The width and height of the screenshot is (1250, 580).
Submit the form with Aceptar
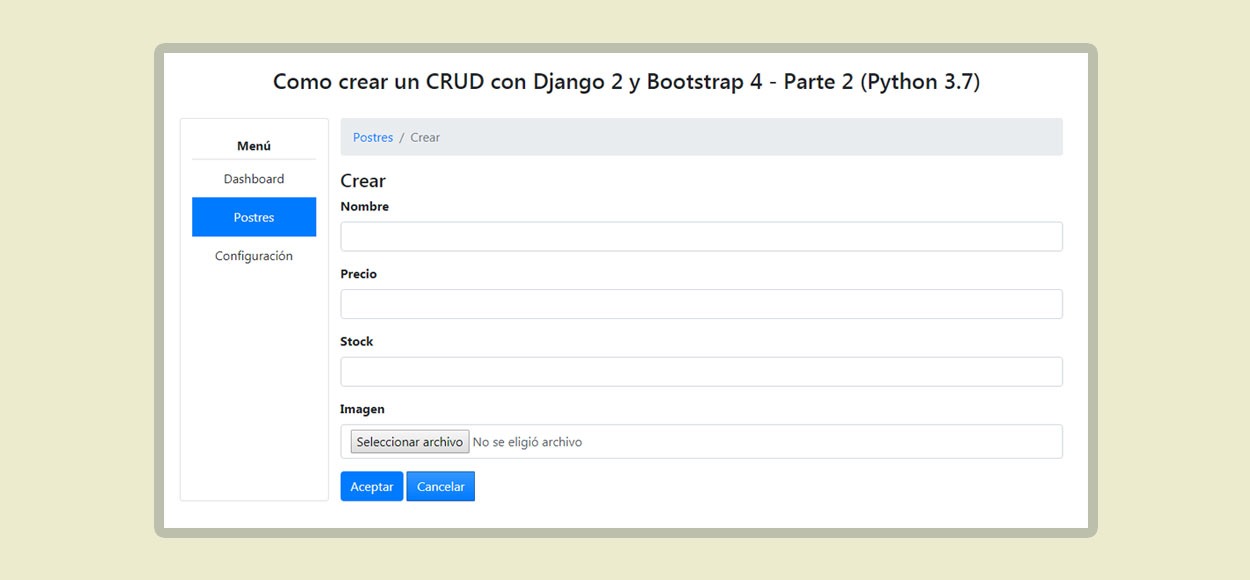coord(372,486)
